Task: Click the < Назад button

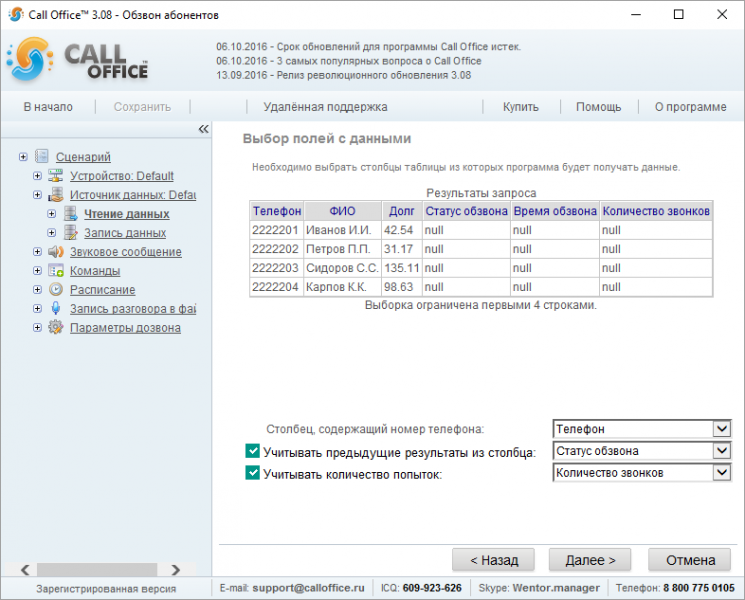Action: (x=494, y=560)
